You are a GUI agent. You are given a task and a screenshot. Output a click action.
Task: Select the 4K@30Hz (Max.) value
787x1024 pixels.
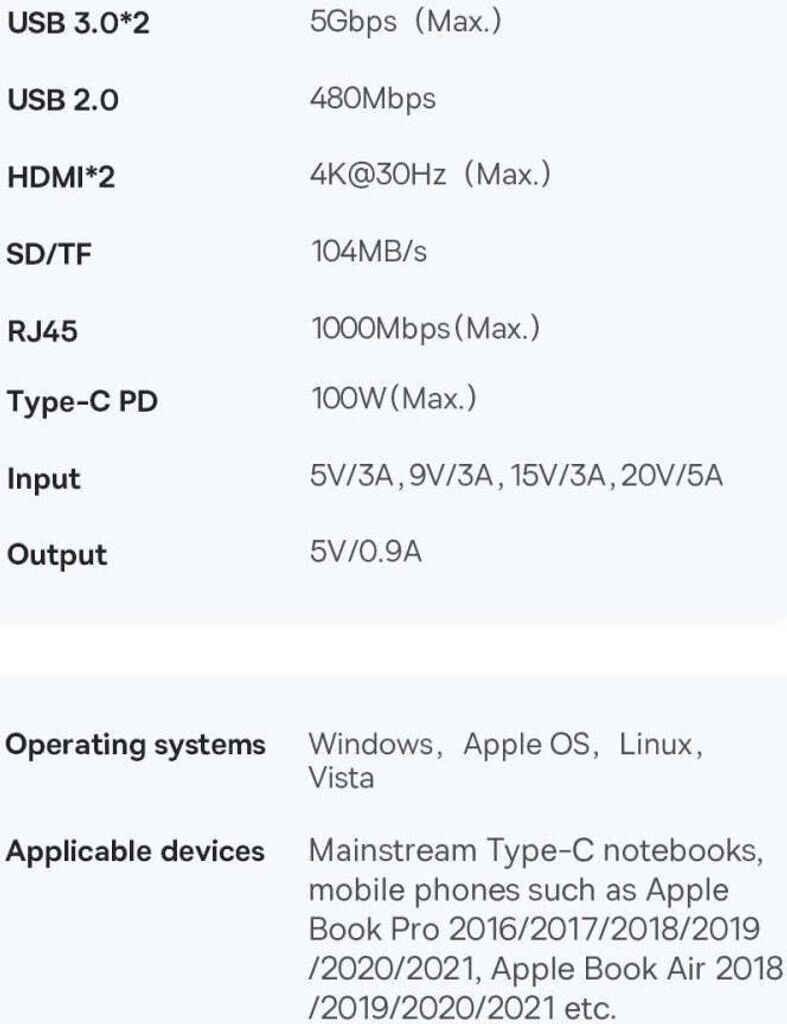click(430, 175)
